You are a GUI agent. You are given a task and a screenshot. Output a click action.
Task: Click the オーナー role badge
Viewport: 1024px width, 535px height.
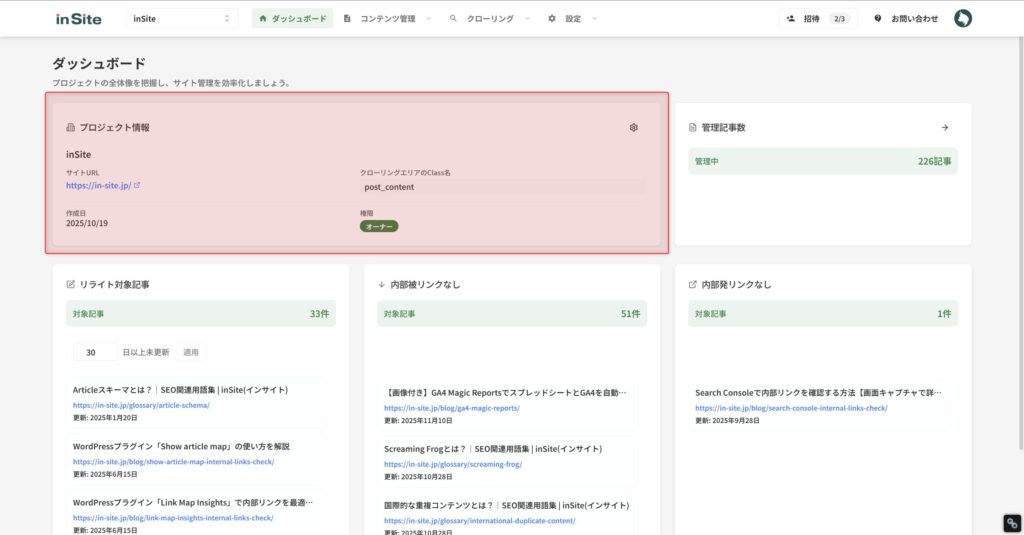click(379, 226)
